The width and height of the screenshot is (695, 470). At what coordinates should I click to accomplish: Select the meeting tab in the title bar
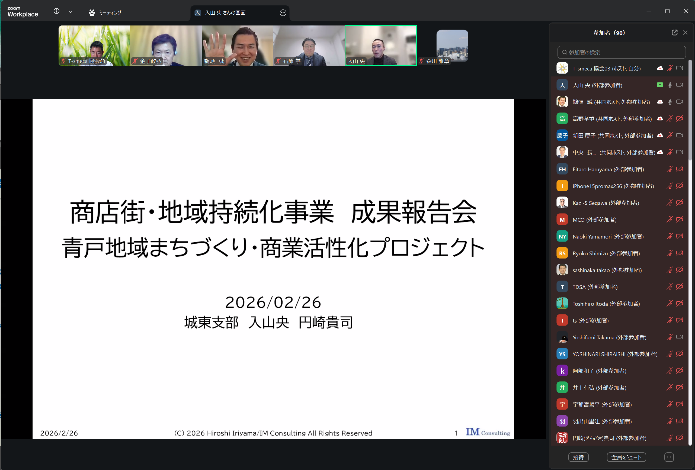[x=235, y=13]
